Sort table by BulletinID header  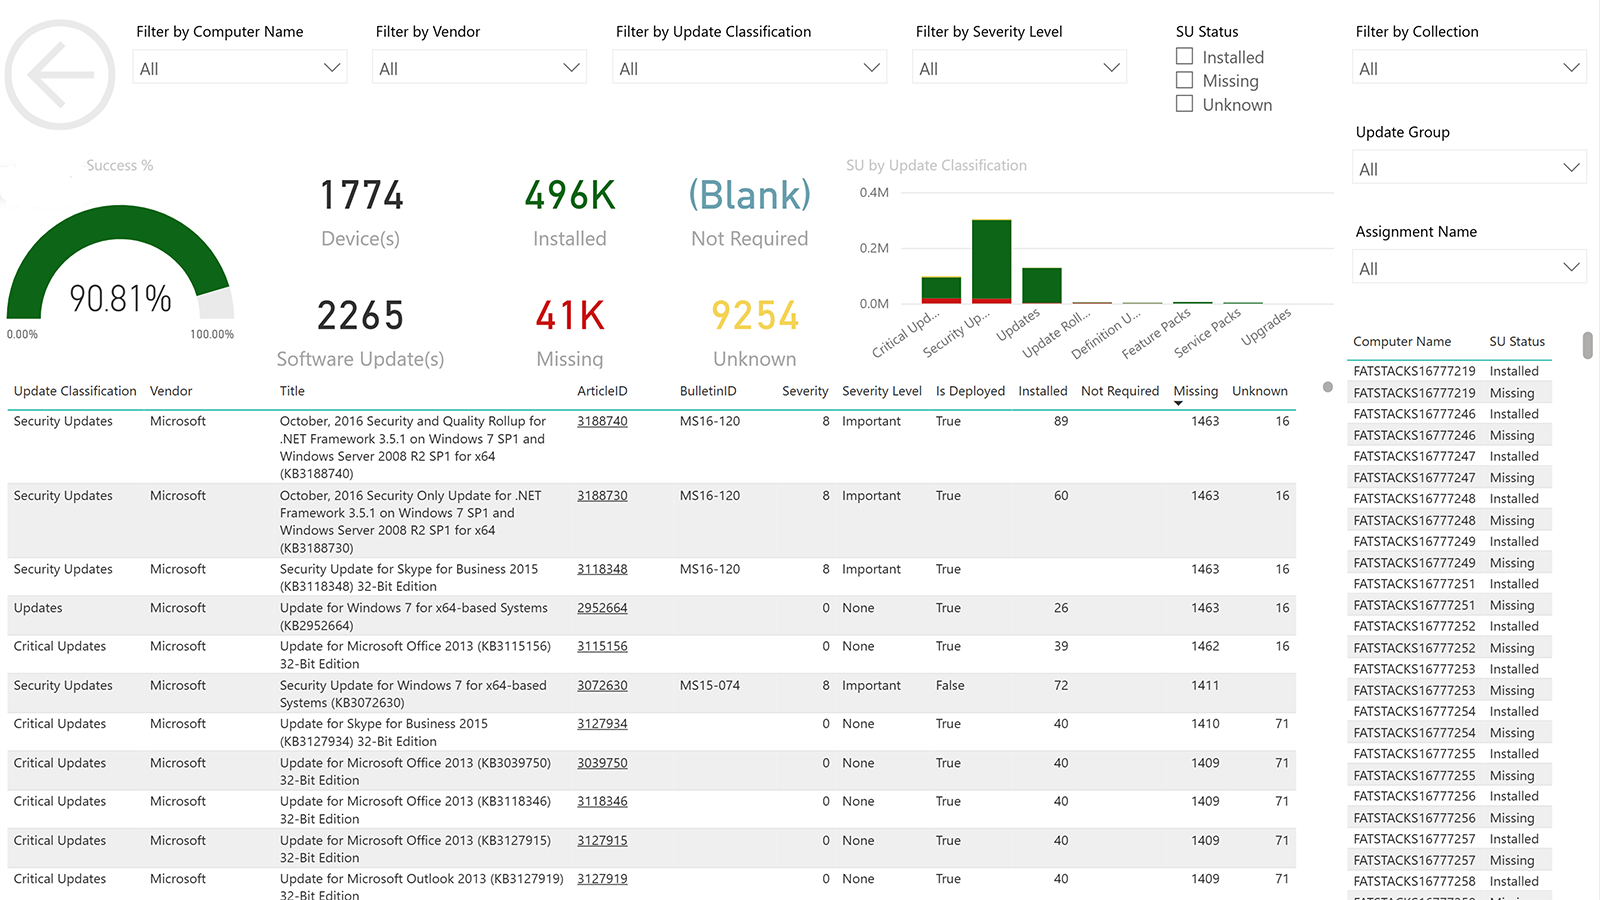pyautogui.click(x=708, y=391)
